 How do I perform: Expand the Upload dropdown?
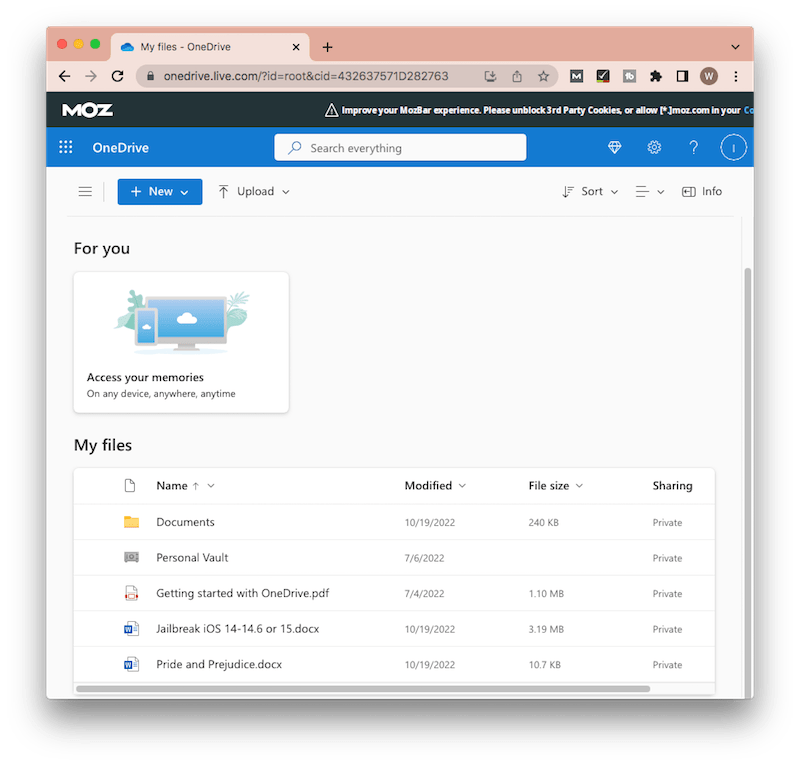[254, 191]
